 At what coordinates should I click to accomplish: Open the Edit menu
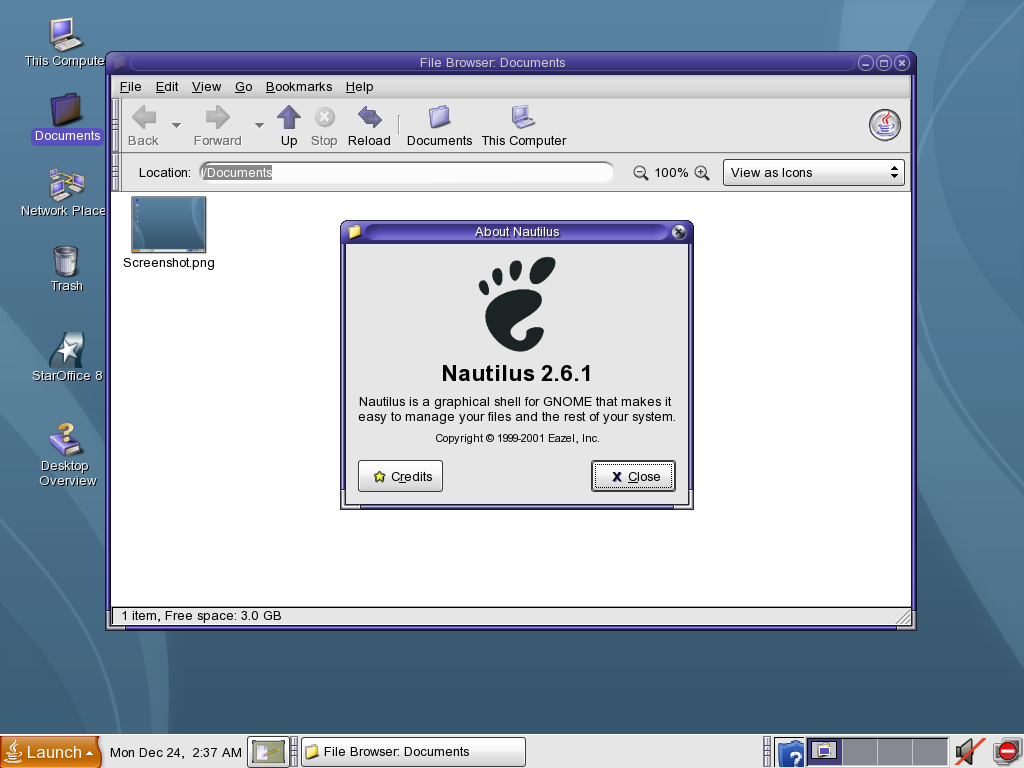coord(167,87)
